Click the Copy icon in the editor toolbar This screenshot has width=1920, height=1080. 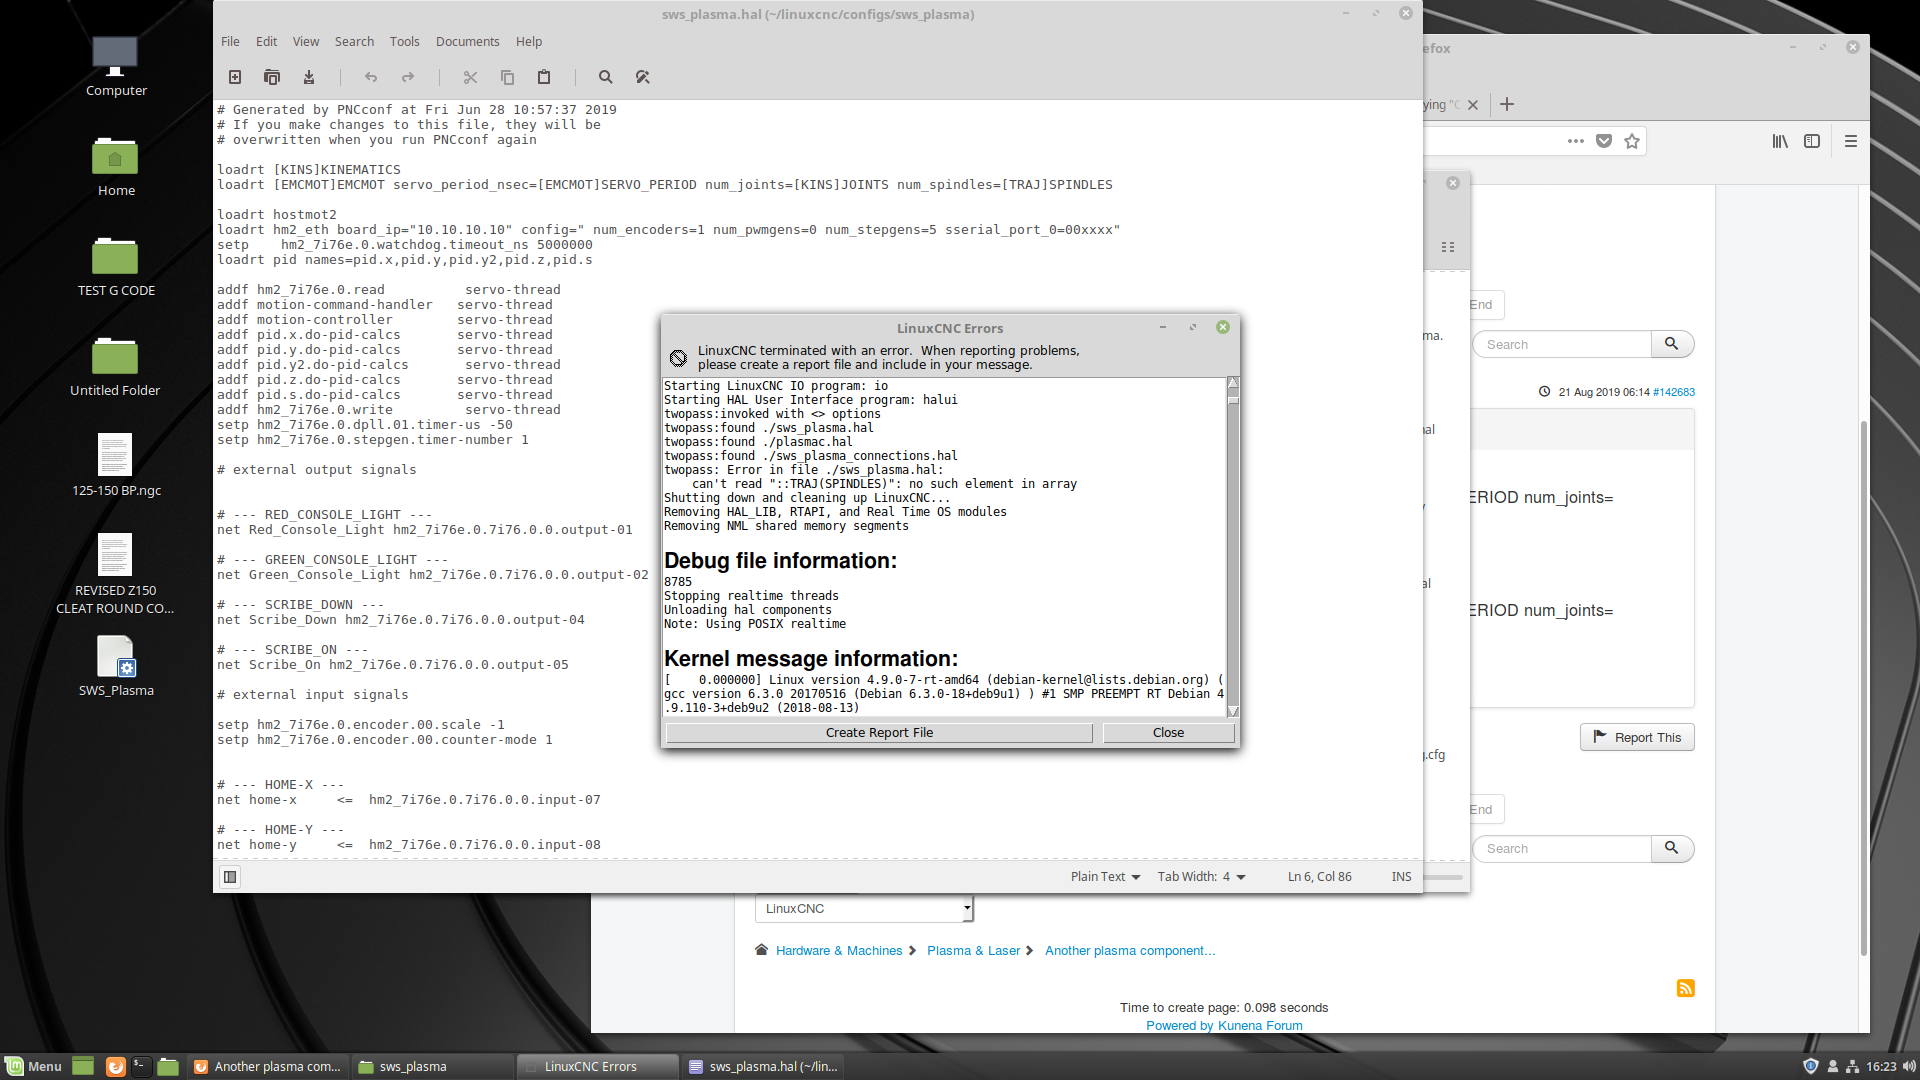[x=507, y=77]
